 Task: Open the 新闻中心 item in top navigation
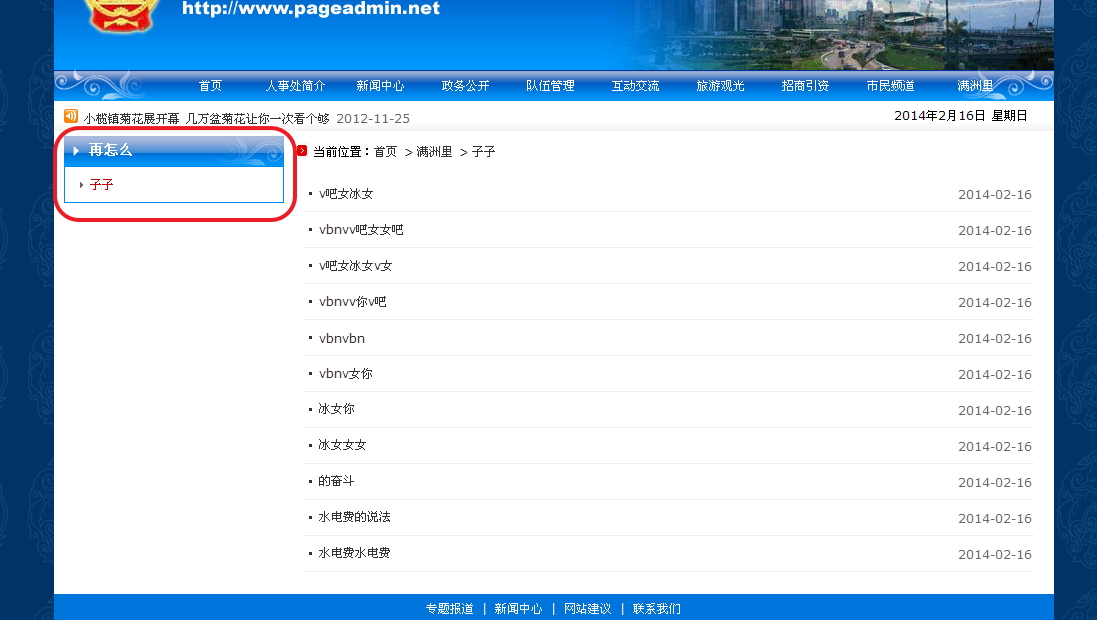pyautogui.click(x=380, y=86)
